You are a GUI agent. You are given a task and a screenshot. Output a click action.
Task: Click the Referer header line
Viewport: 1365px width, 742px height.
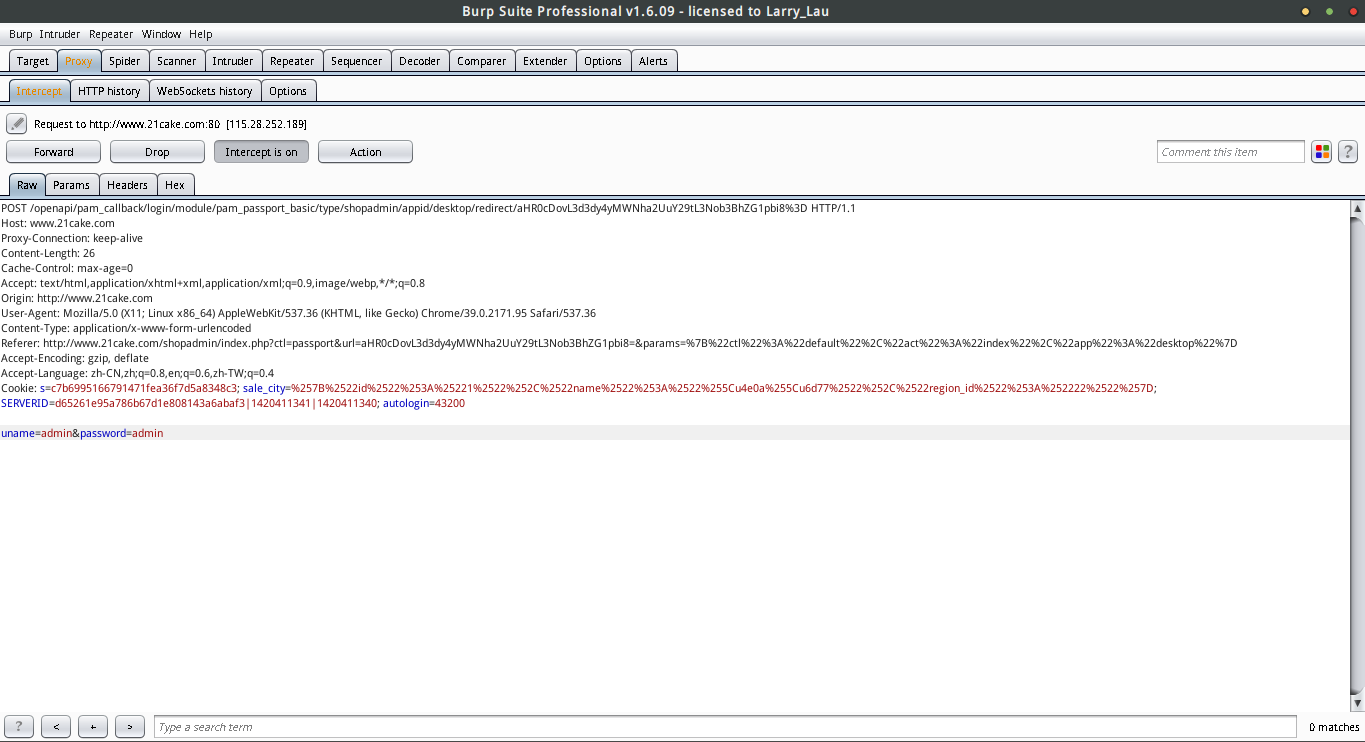619,343
